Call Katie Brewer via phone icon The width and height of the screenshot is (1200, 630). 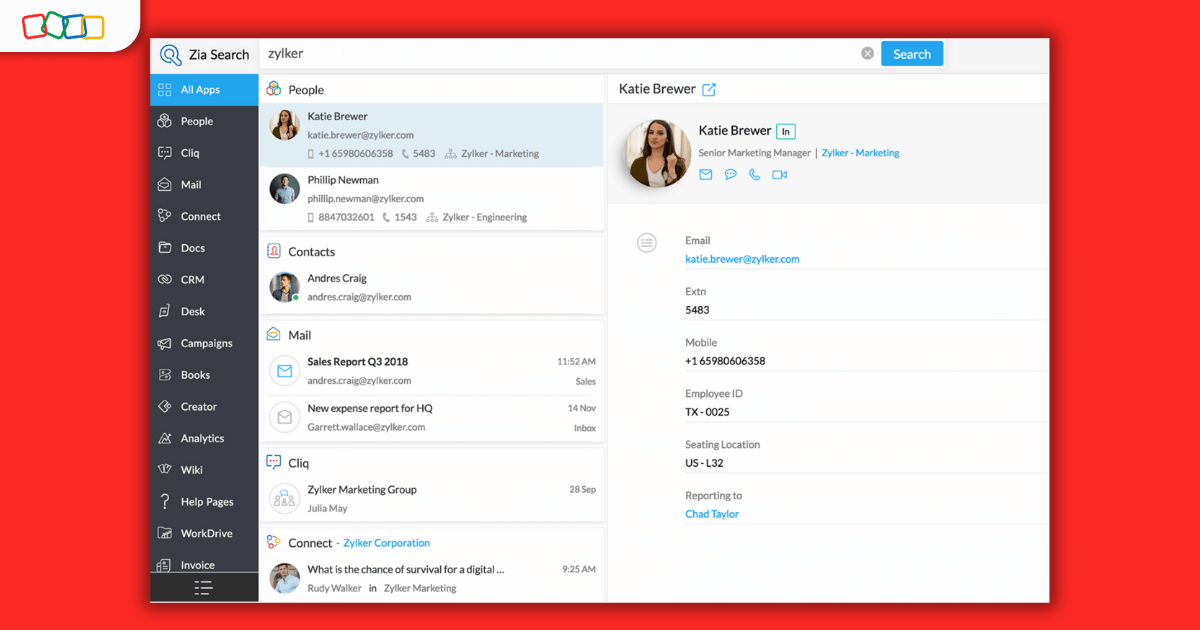coord(754,174)
